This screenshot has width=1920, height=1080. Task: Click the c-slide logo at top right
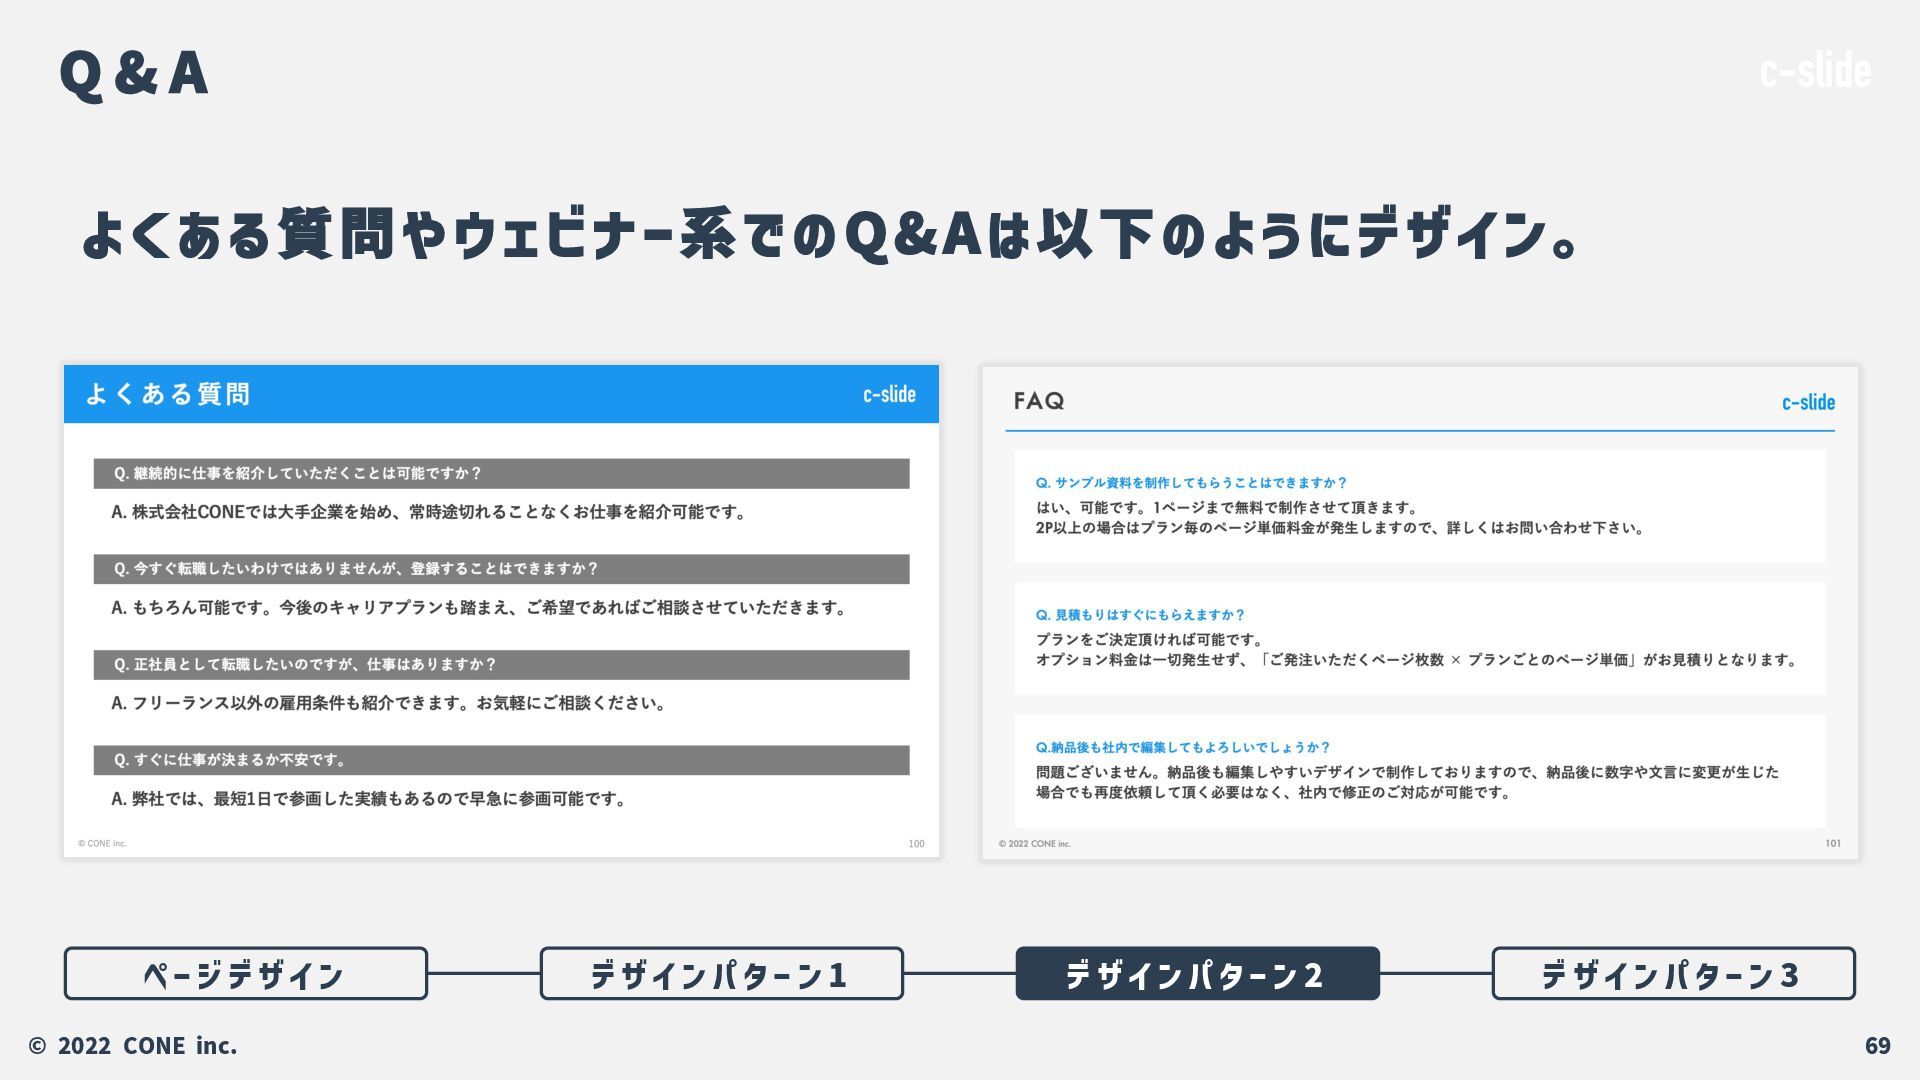coord(1814,71)
